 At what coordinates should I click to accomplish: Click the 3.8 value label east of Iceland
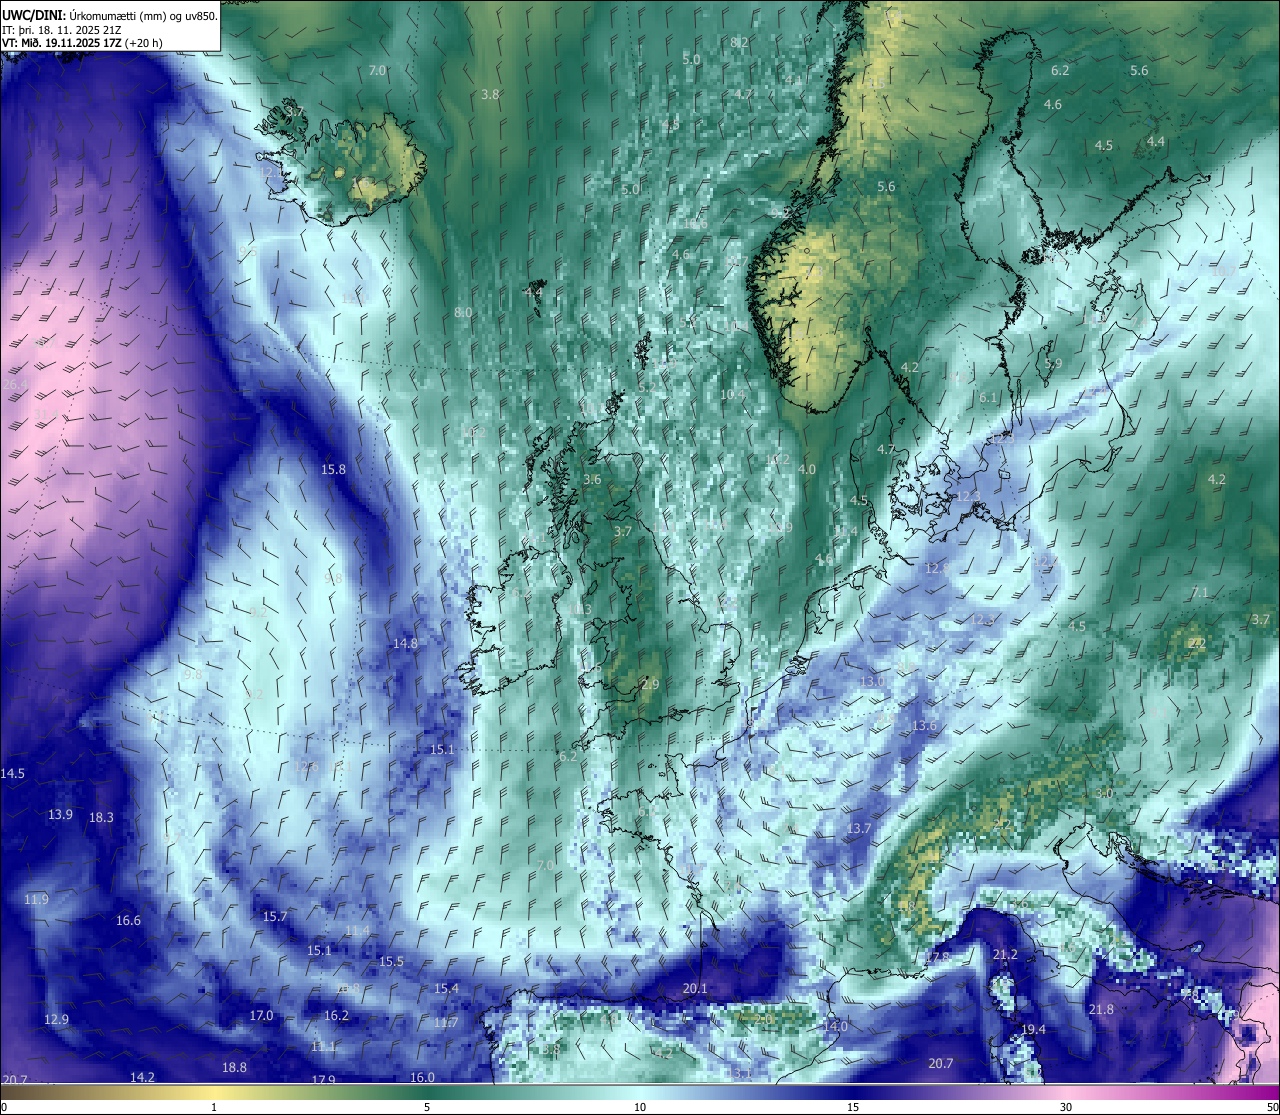pyautogui.click(x=490, y=95)
